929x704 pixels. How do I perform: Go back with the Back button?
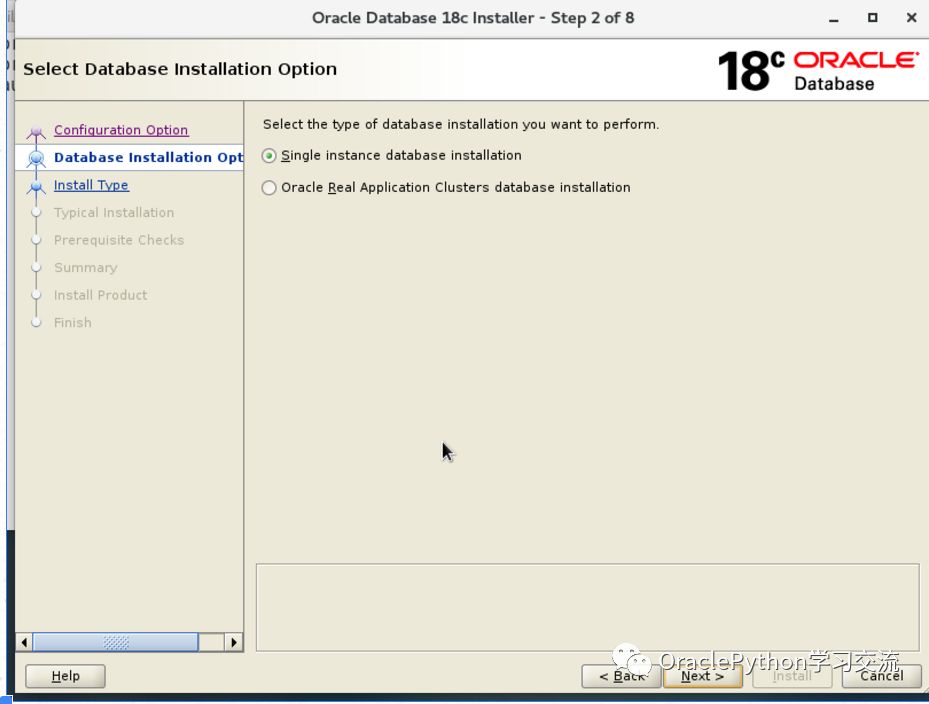(x=621, y=676)
